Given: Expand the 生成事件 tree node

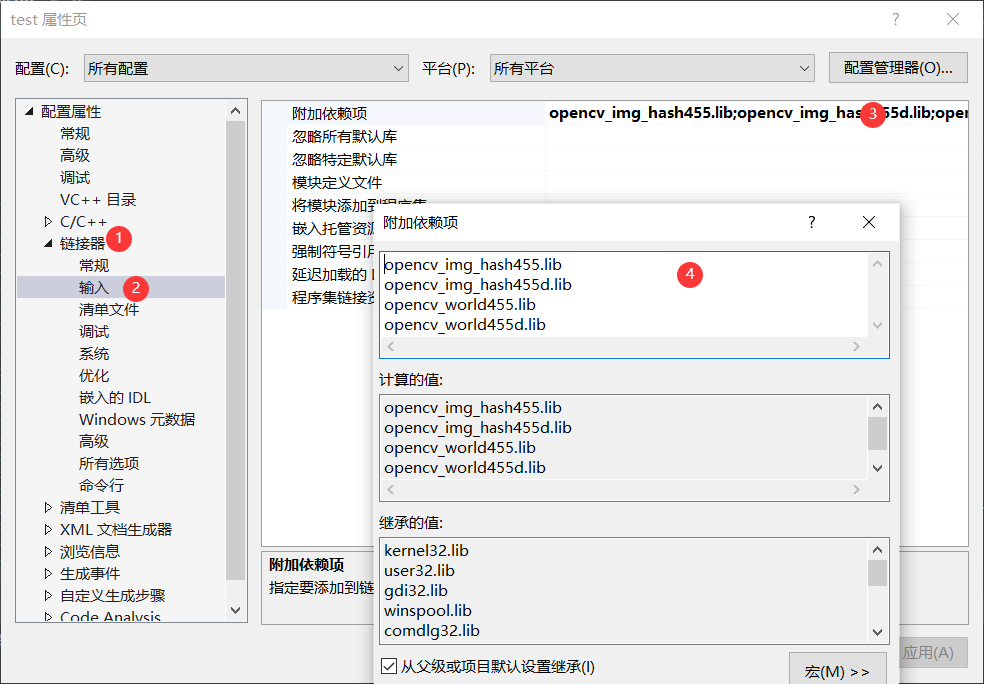Looking at the screenshot, I should click(46, 573).
